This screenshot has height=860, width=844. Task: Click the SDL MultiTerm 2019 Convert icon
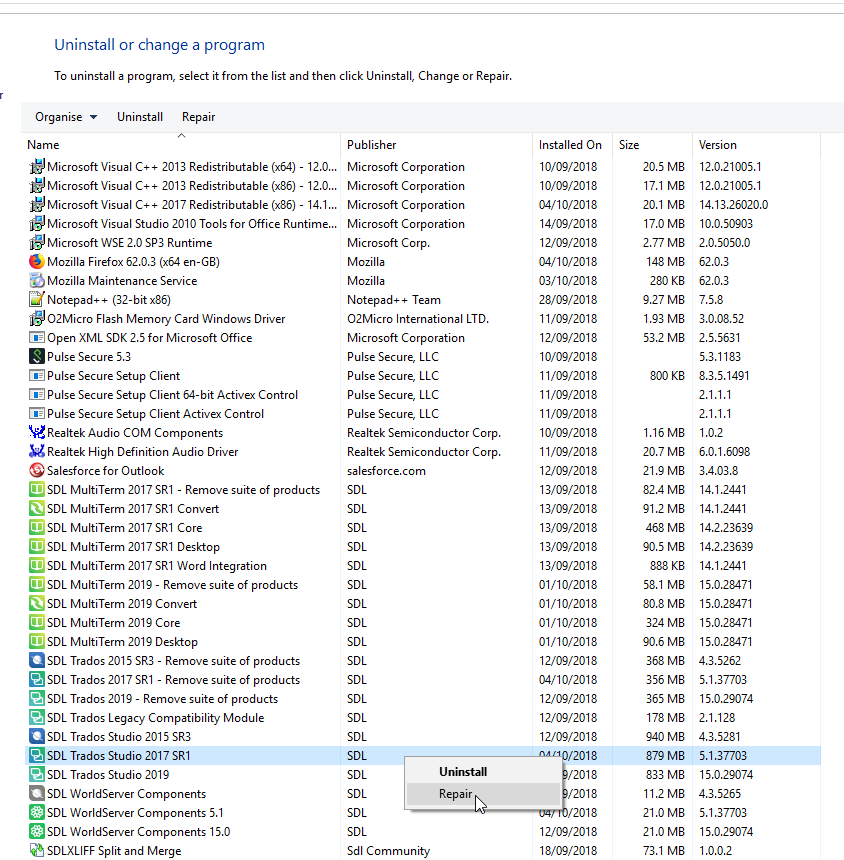click(x=37, y=604)
